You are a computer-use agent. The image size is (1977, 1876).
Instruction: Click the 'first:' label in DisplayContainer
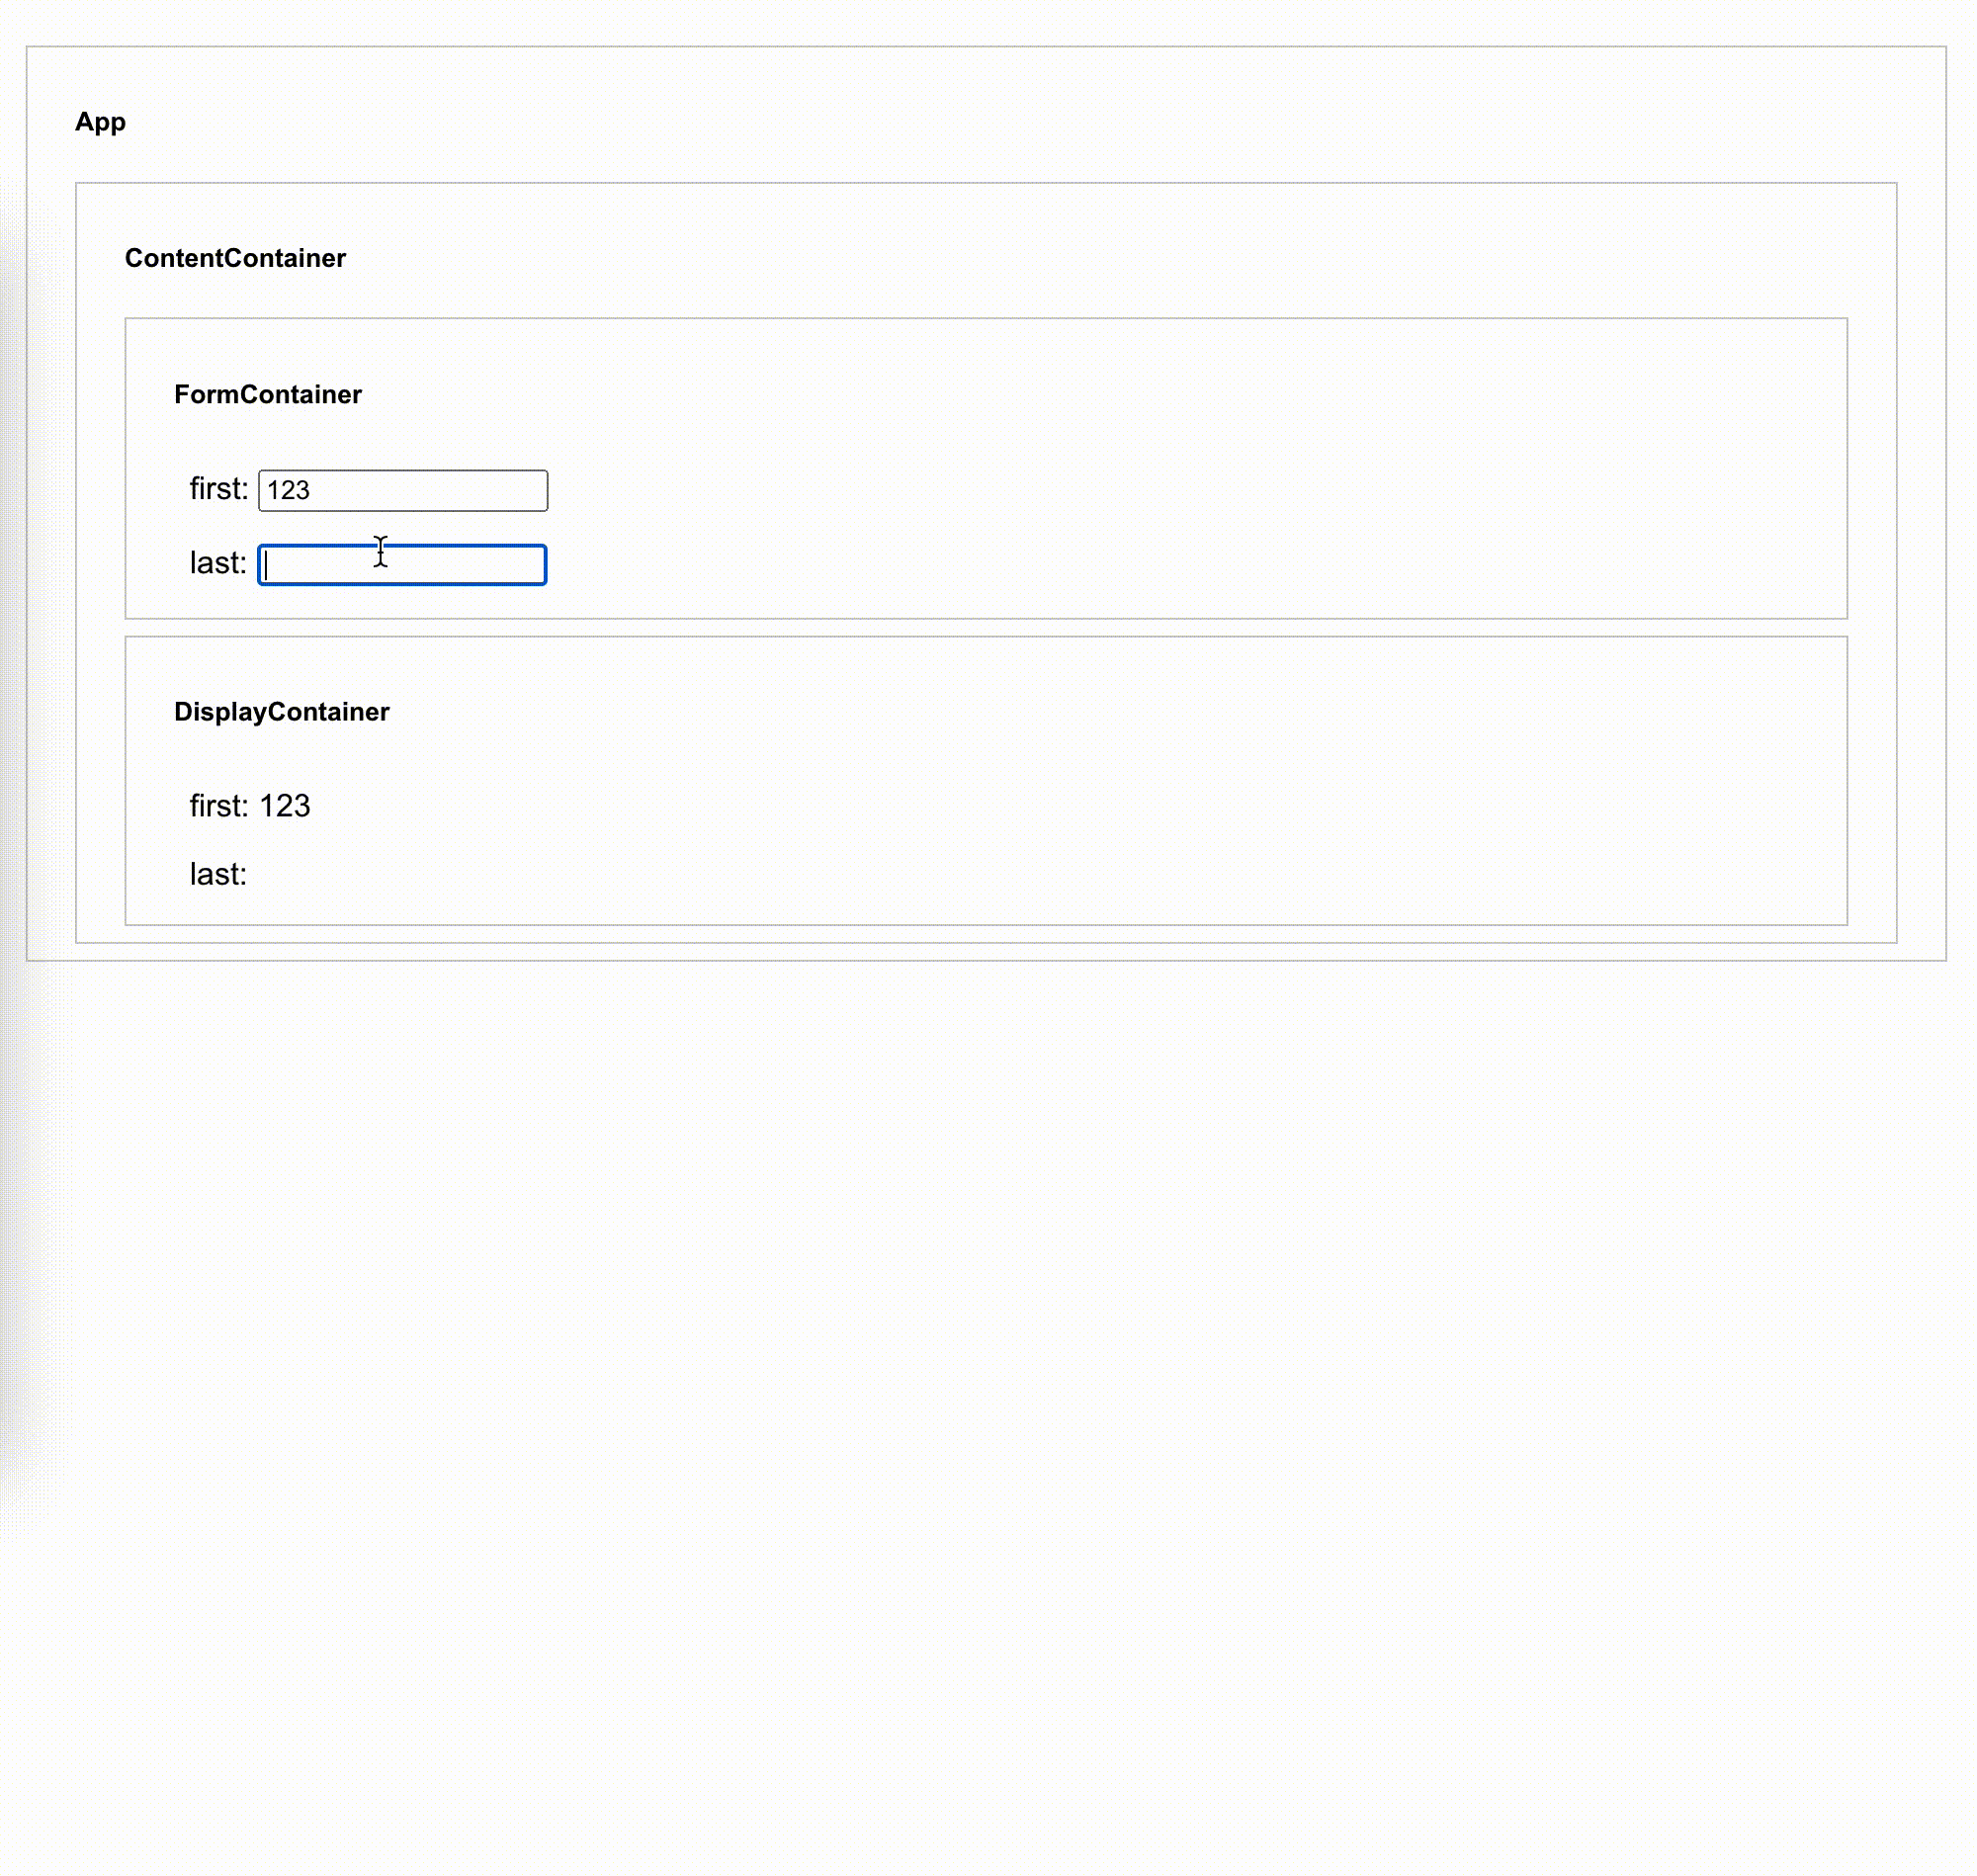coord(218,805)
